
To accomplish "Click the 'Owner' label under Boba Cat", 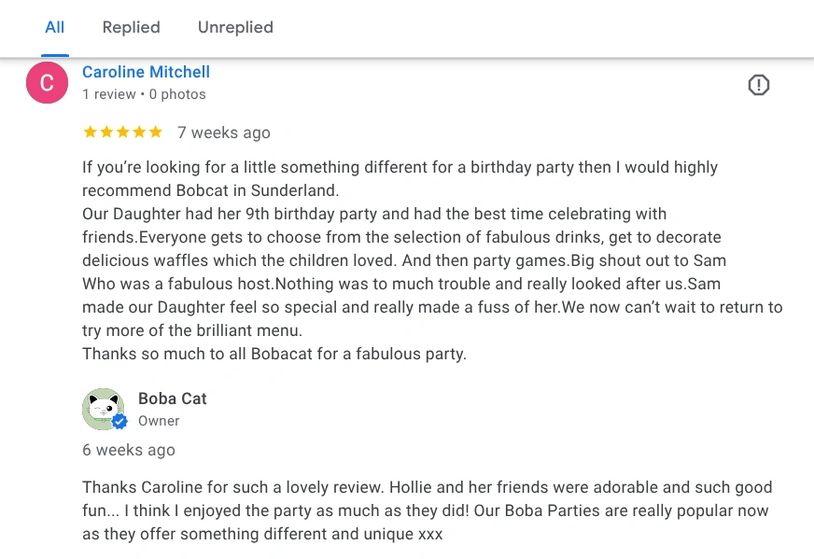I will (x=159, y=421).
